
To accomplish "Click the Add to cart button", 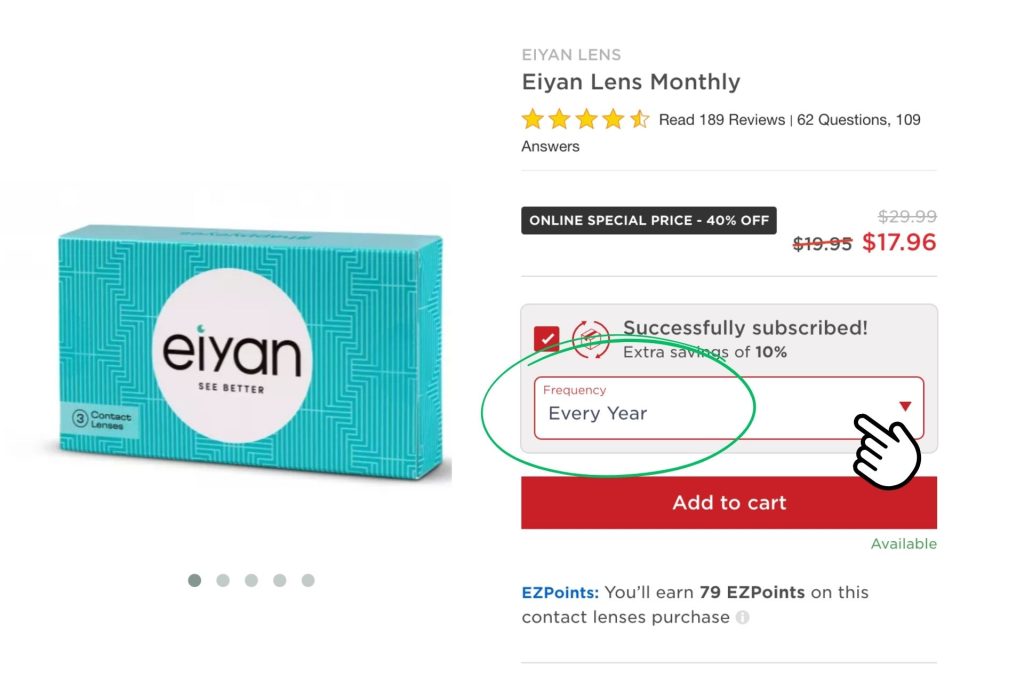I will click(729, 503).
